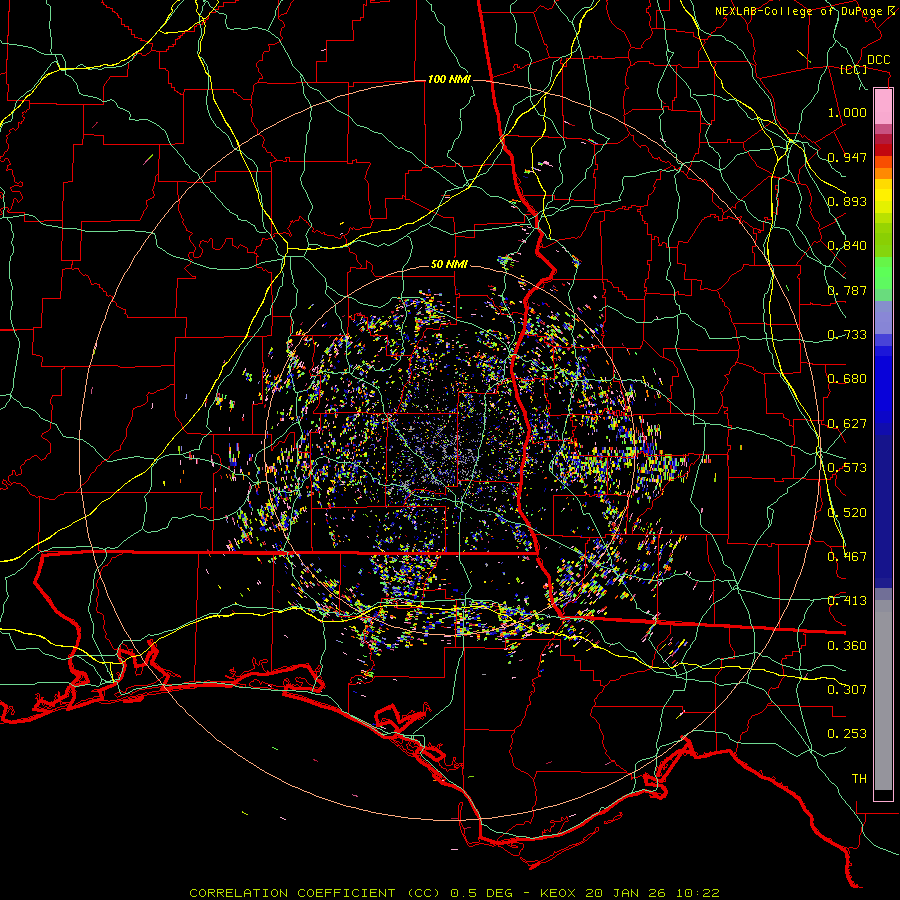The height and width of the screenshot is (900, 900).
Task: Select the 0.787 legend value
Action: pyautogui.click(x=847, y=290)
